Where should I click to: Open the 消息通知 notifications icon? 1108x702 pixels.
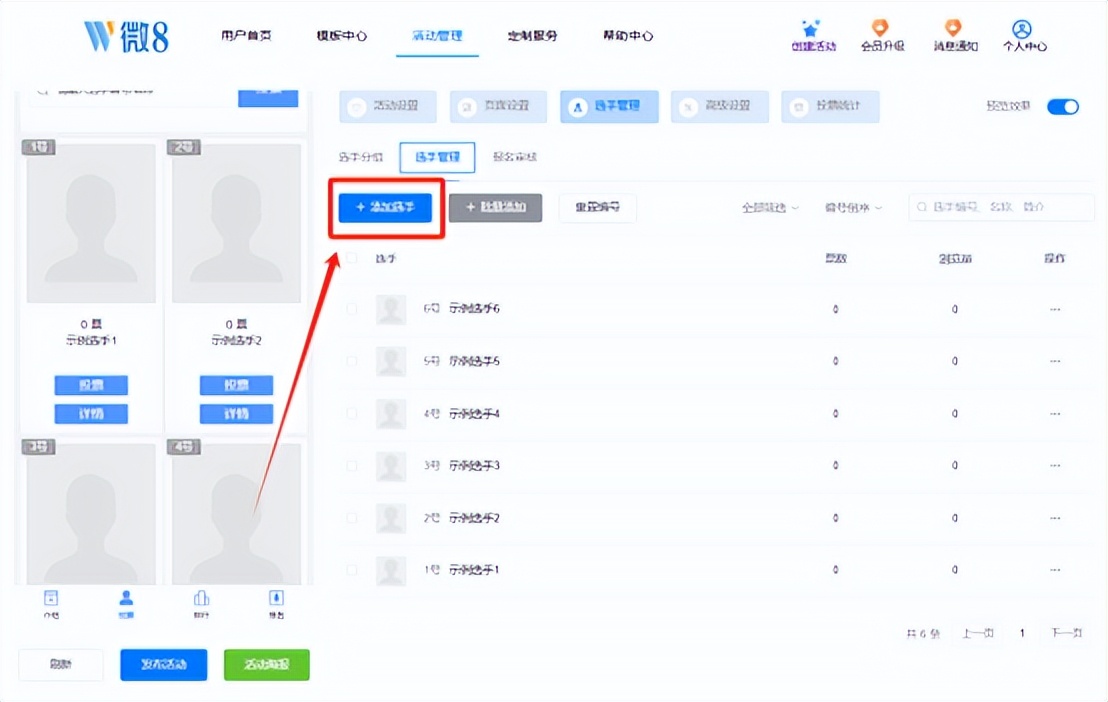pos(954,28)
